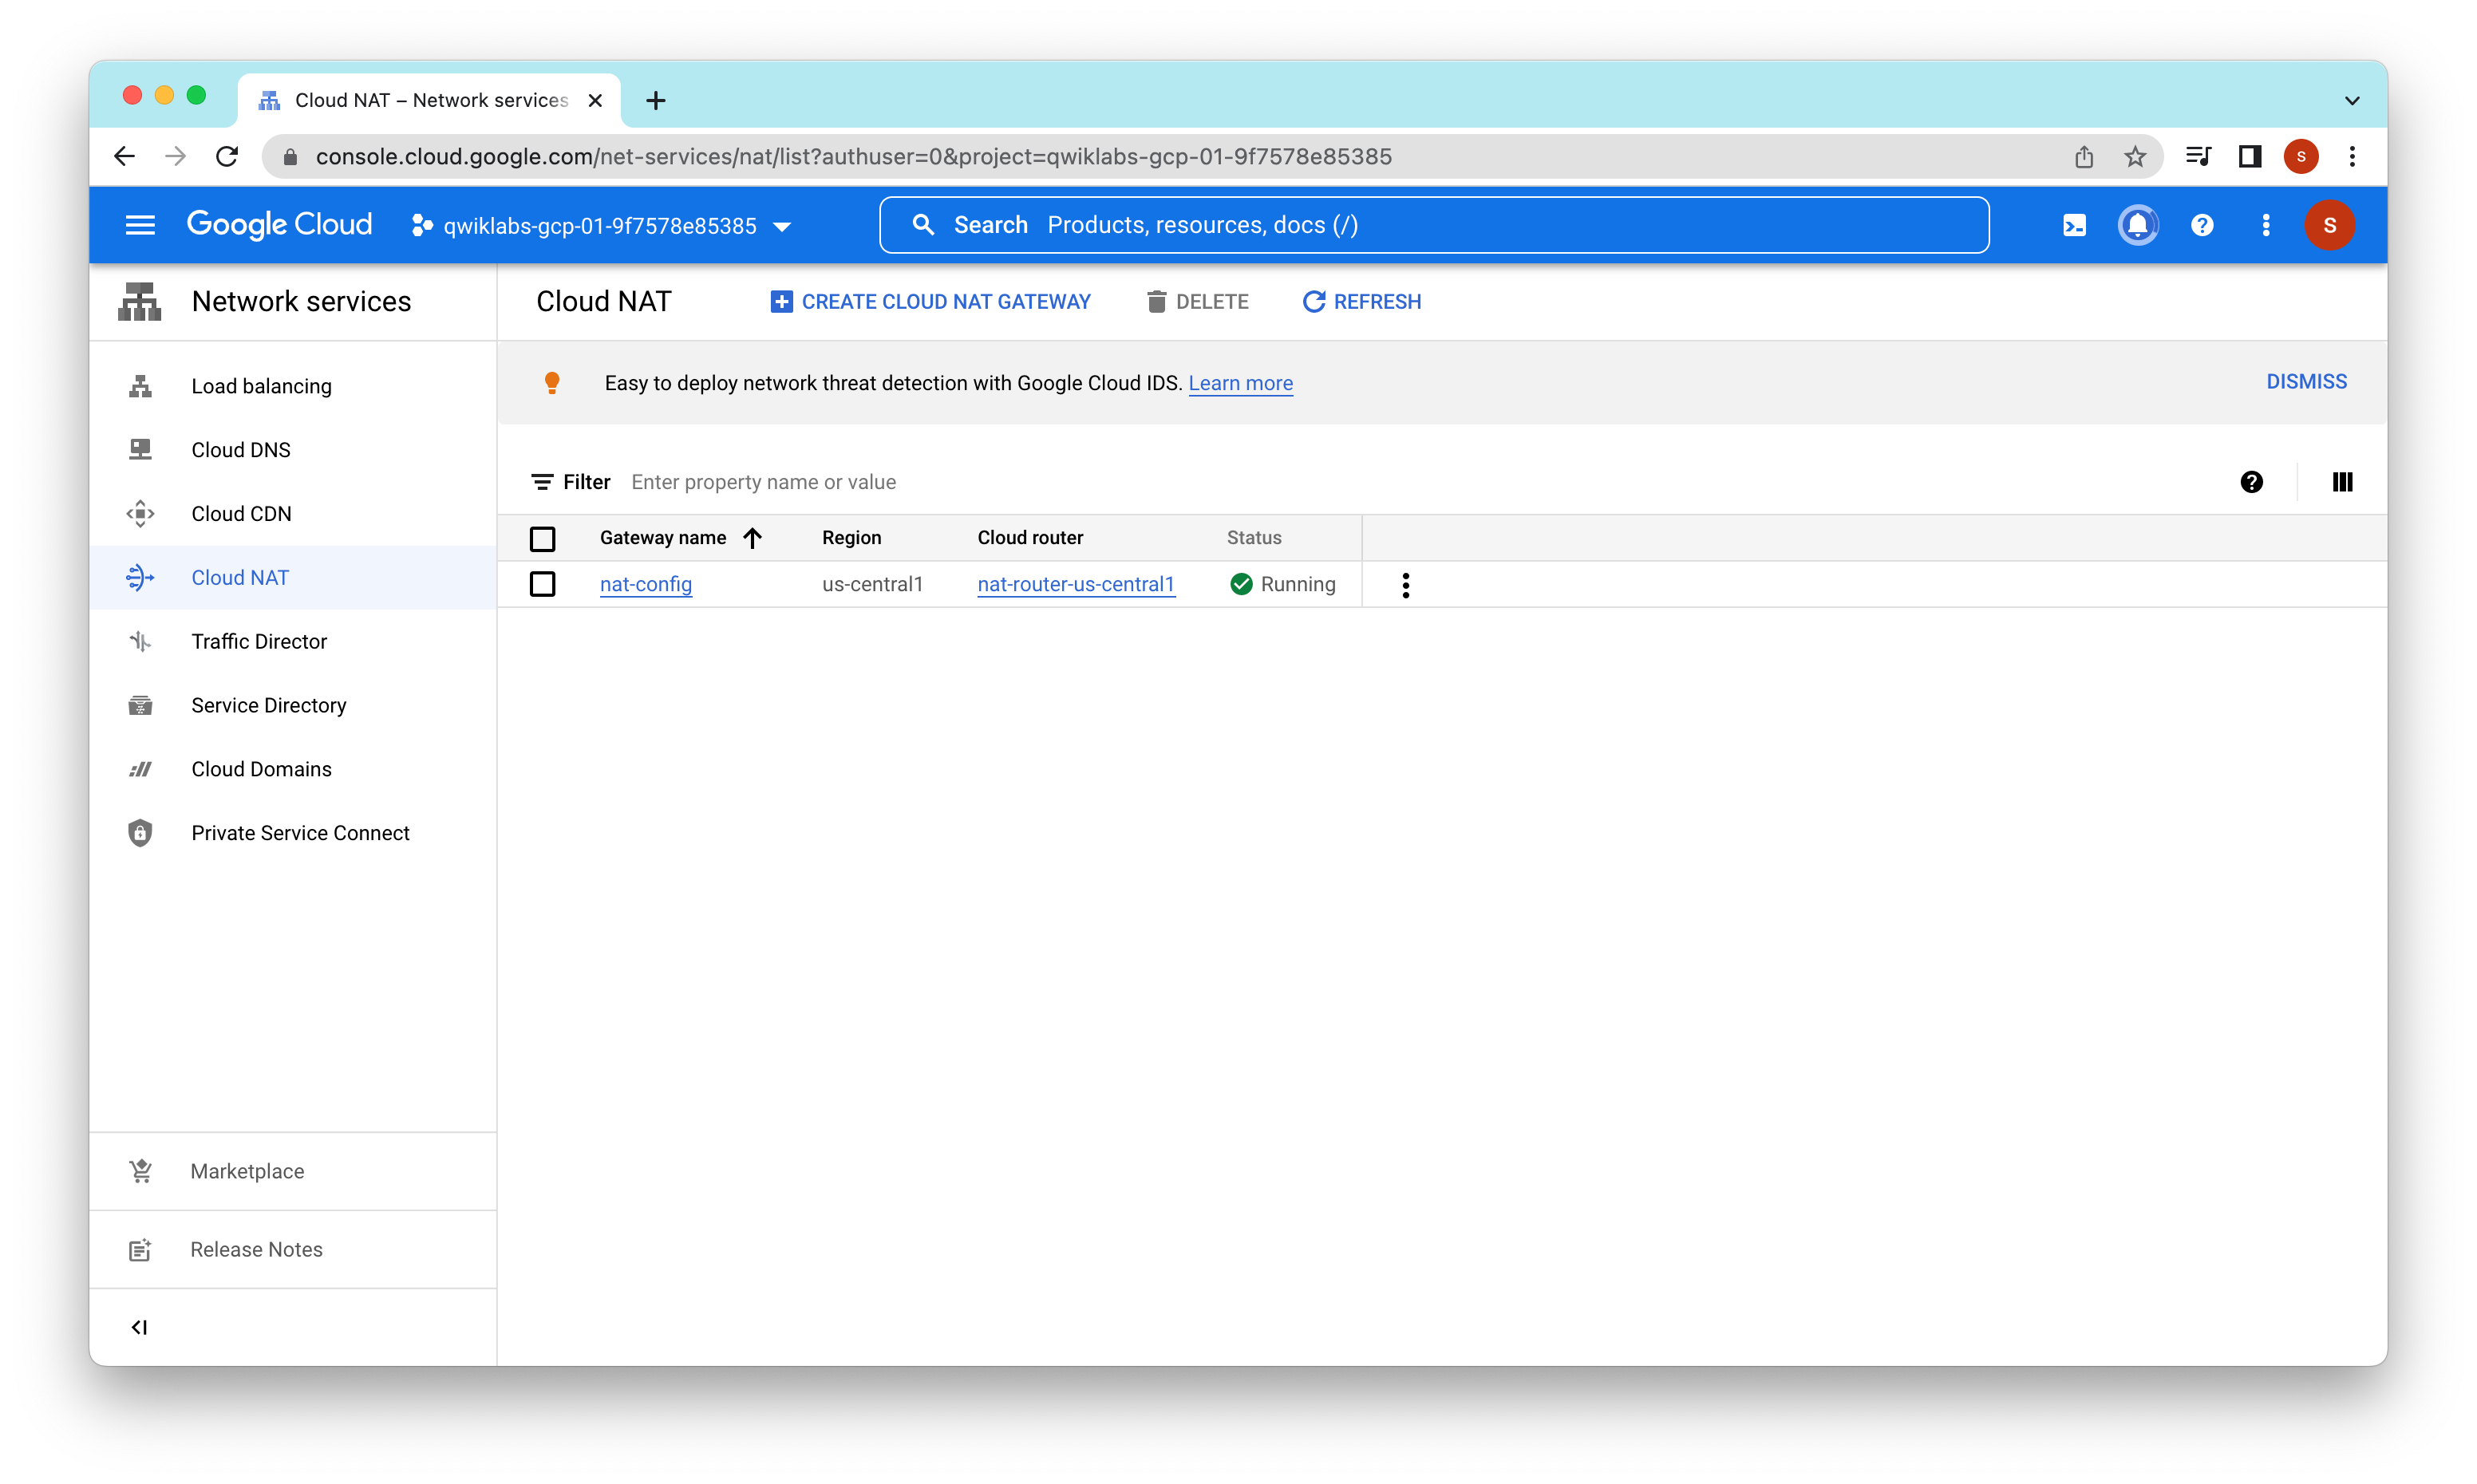Click the Load balancing sidebar icon
The width and height of the screenshot is (2477, 1484).
(141, 385)
